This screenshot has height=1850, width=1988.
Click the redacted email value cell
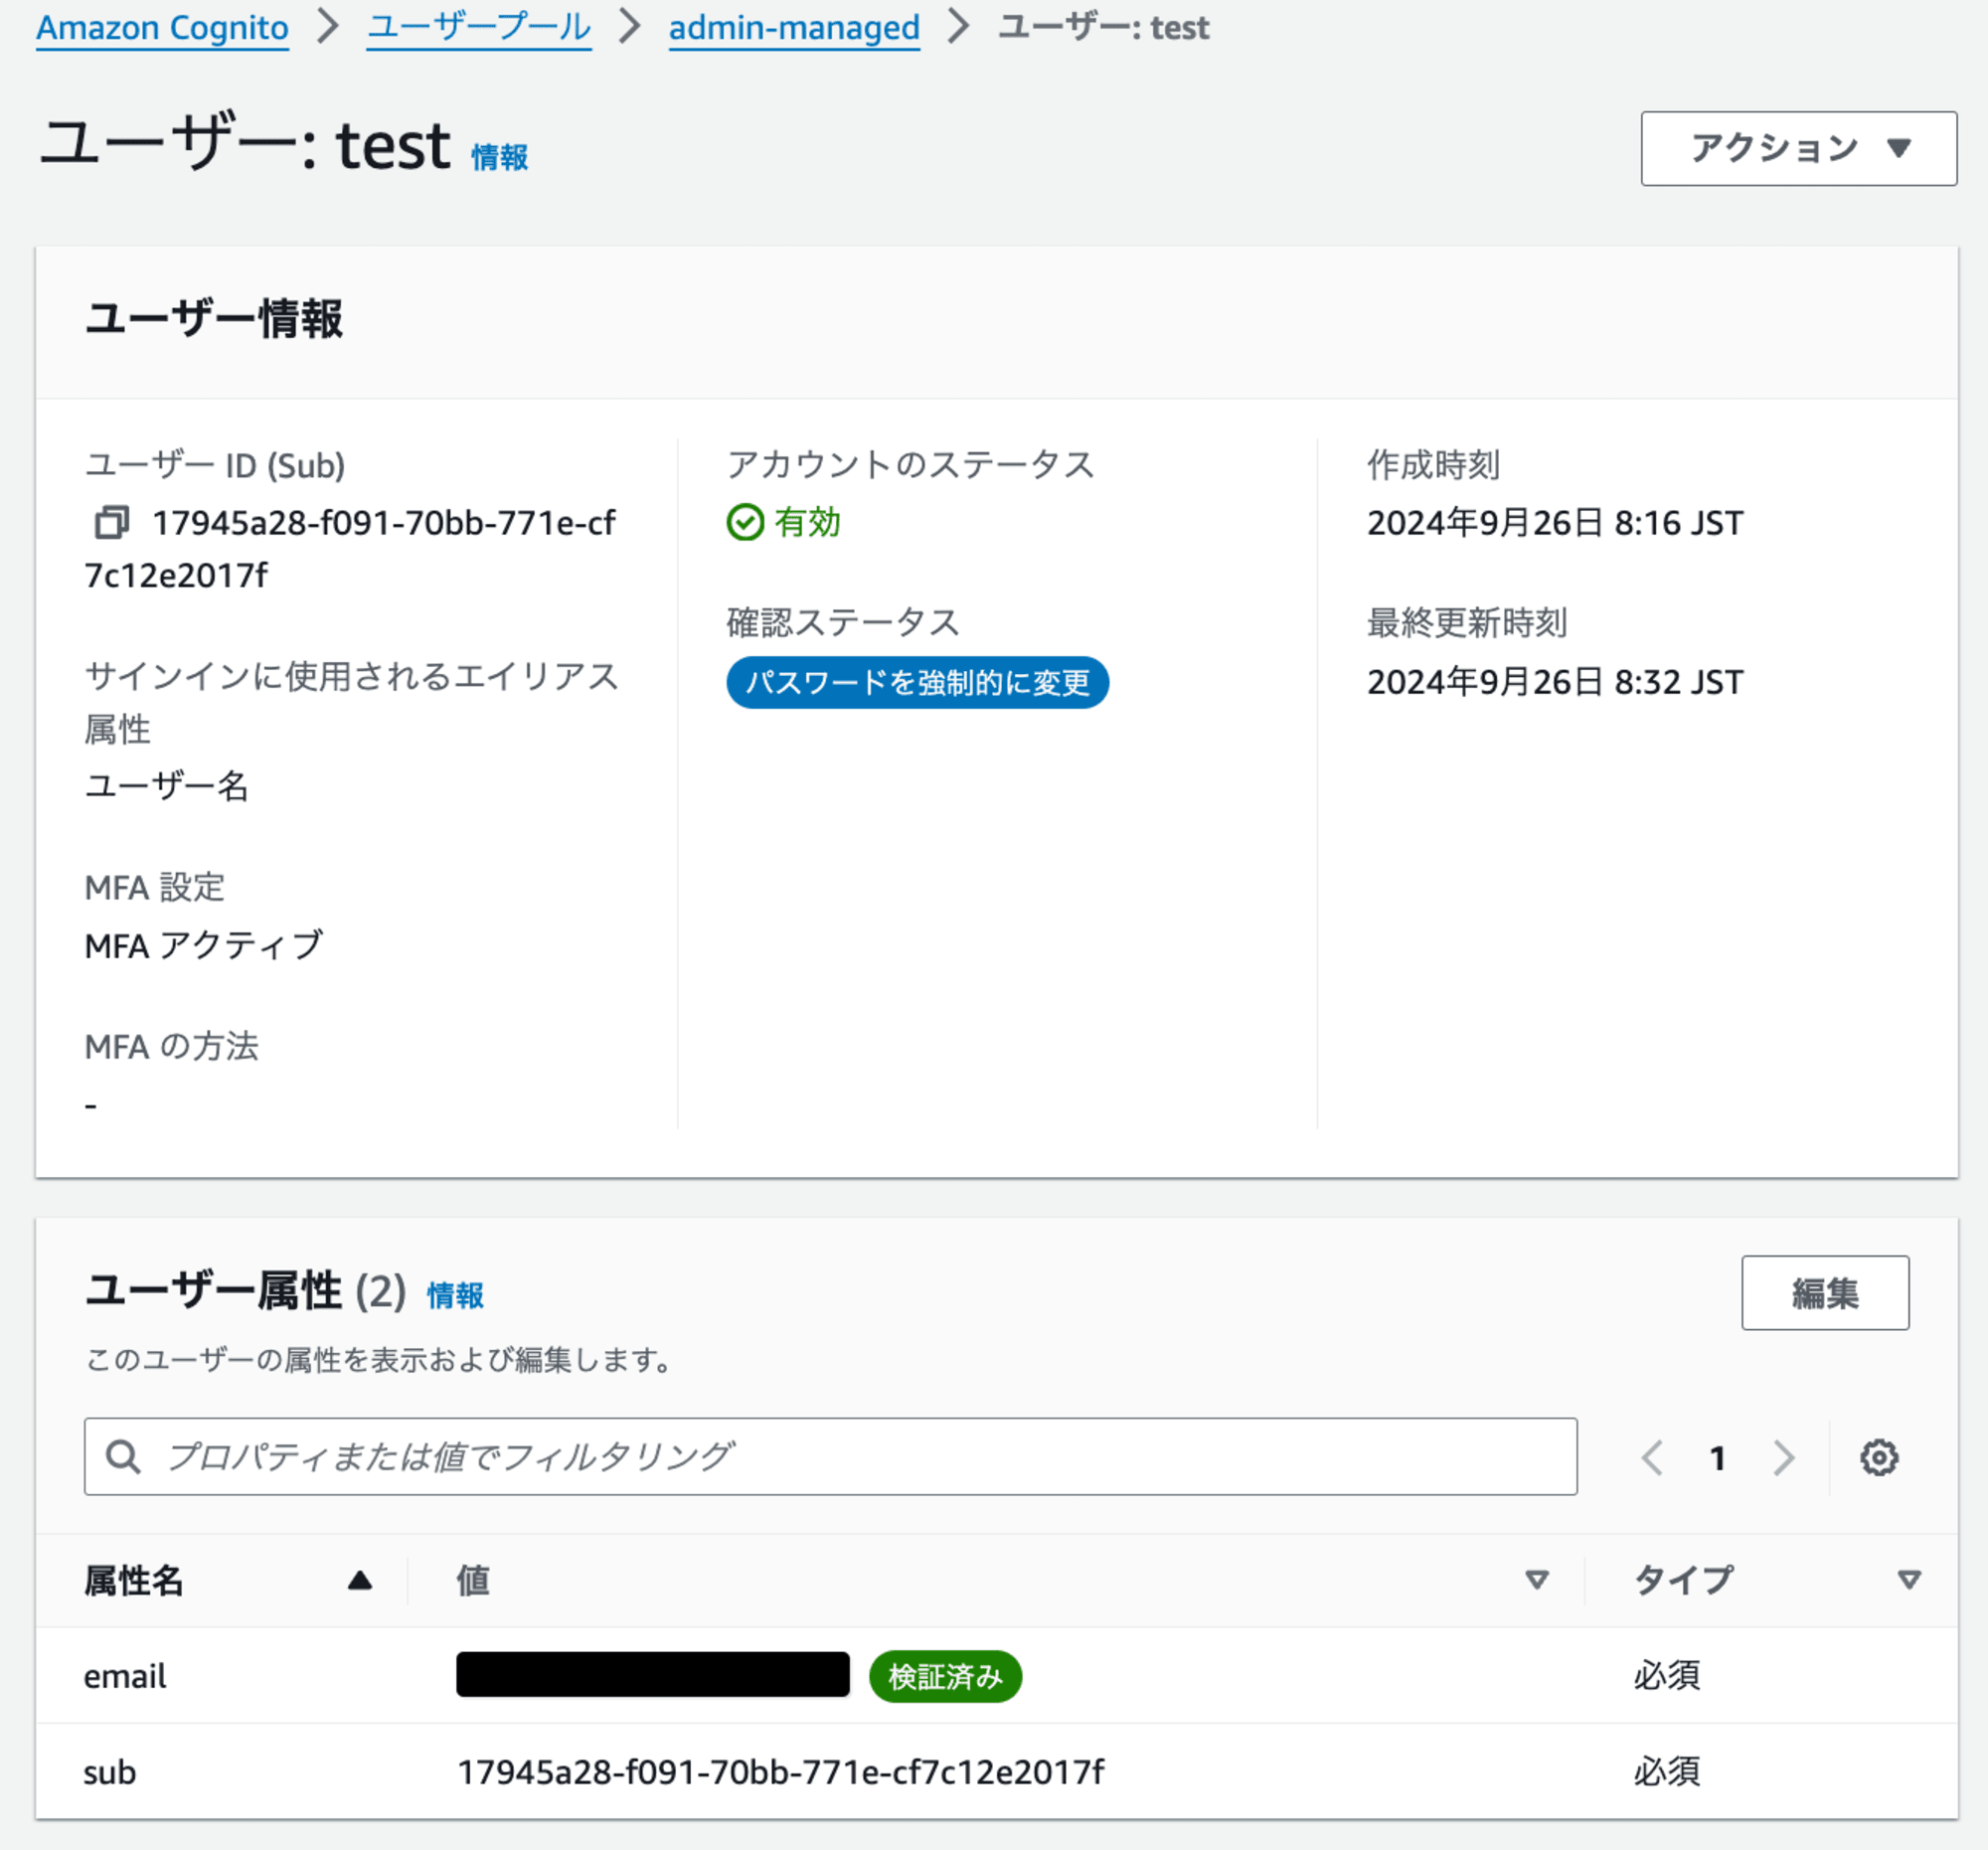point(652,1675)
